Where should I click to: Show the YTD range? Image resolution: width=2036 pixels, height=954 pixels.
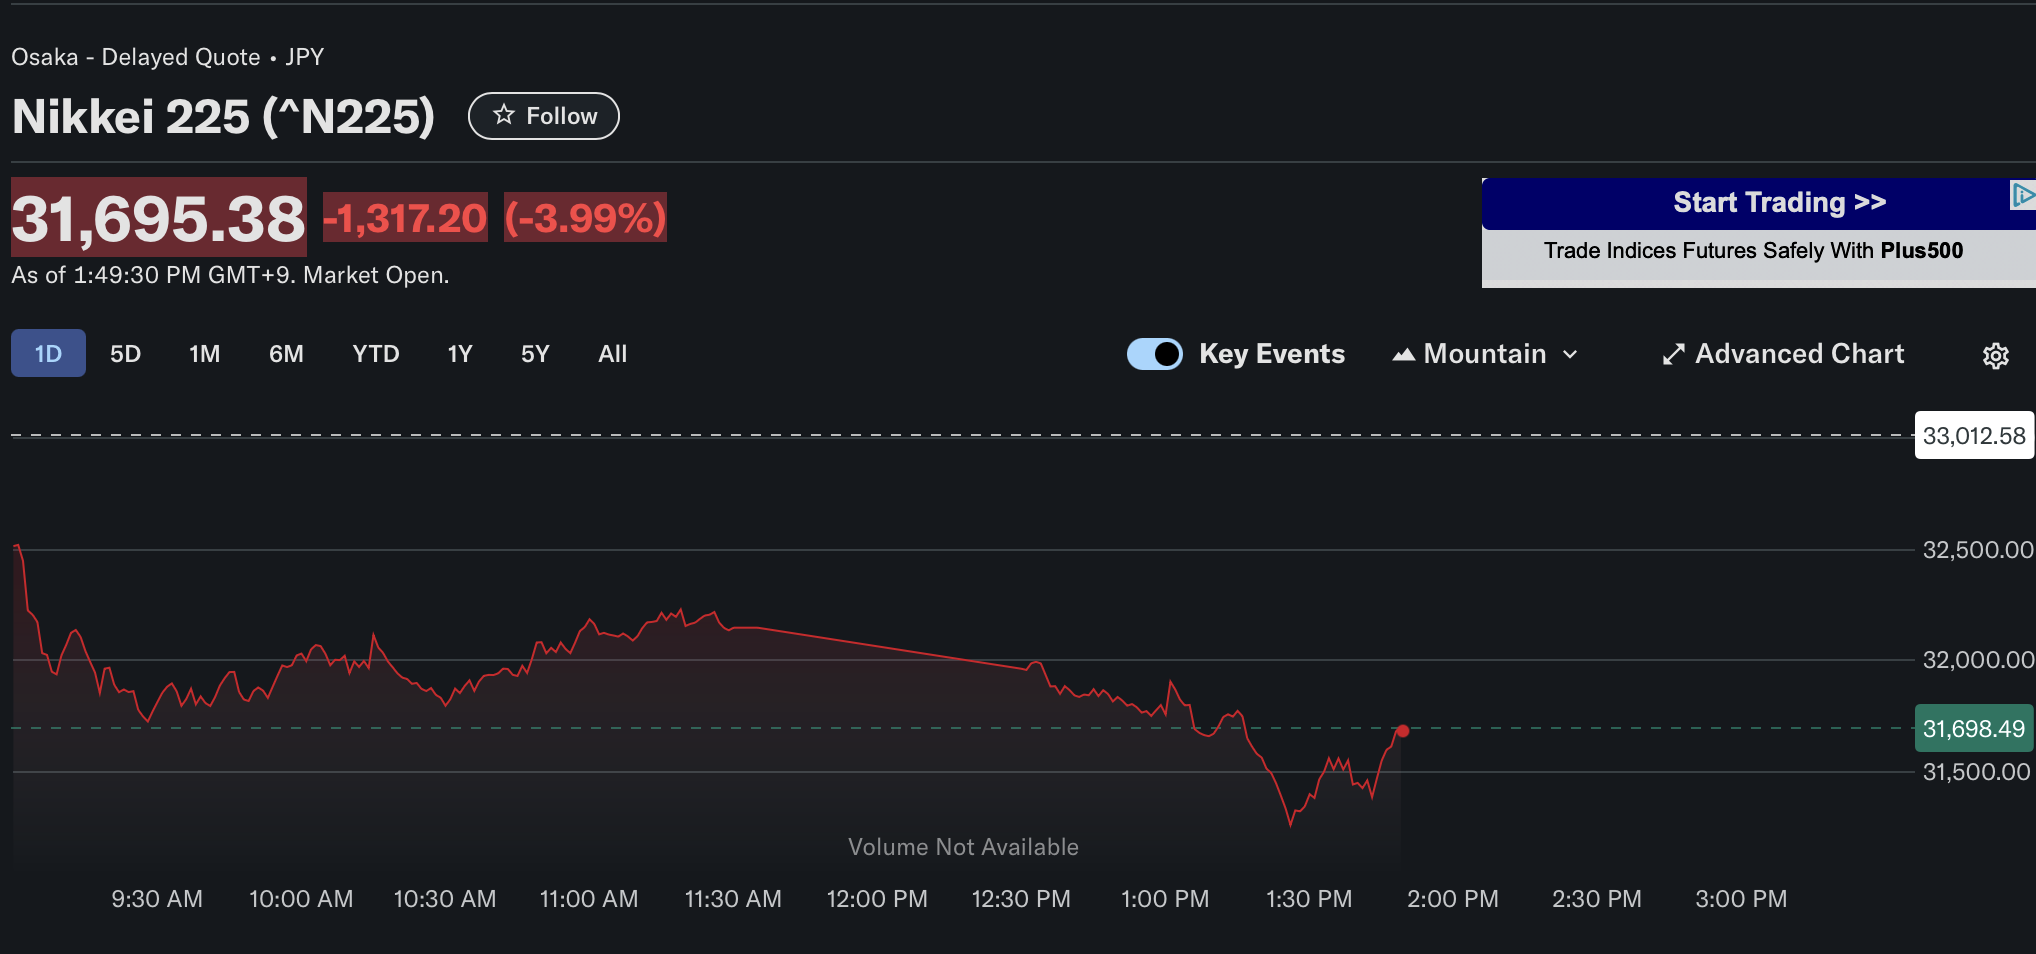(x=375, y=354)
